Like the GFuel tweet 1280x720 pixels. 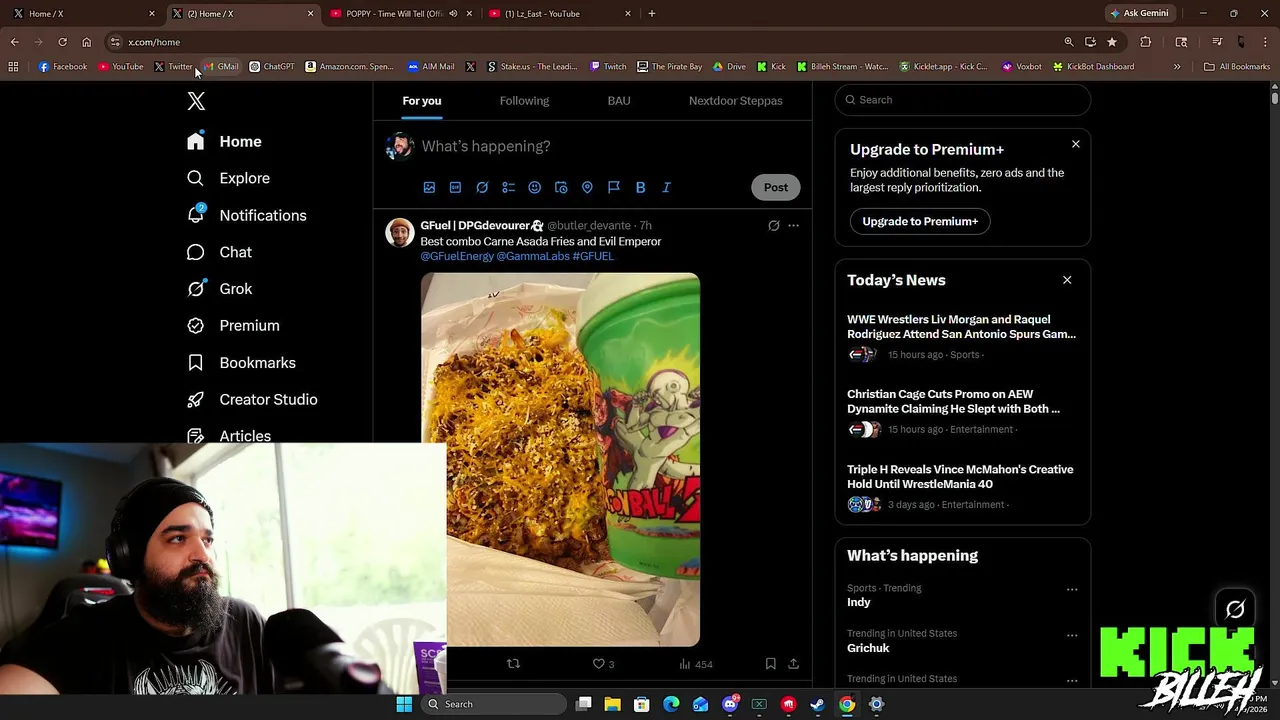(x=603, y=664)
